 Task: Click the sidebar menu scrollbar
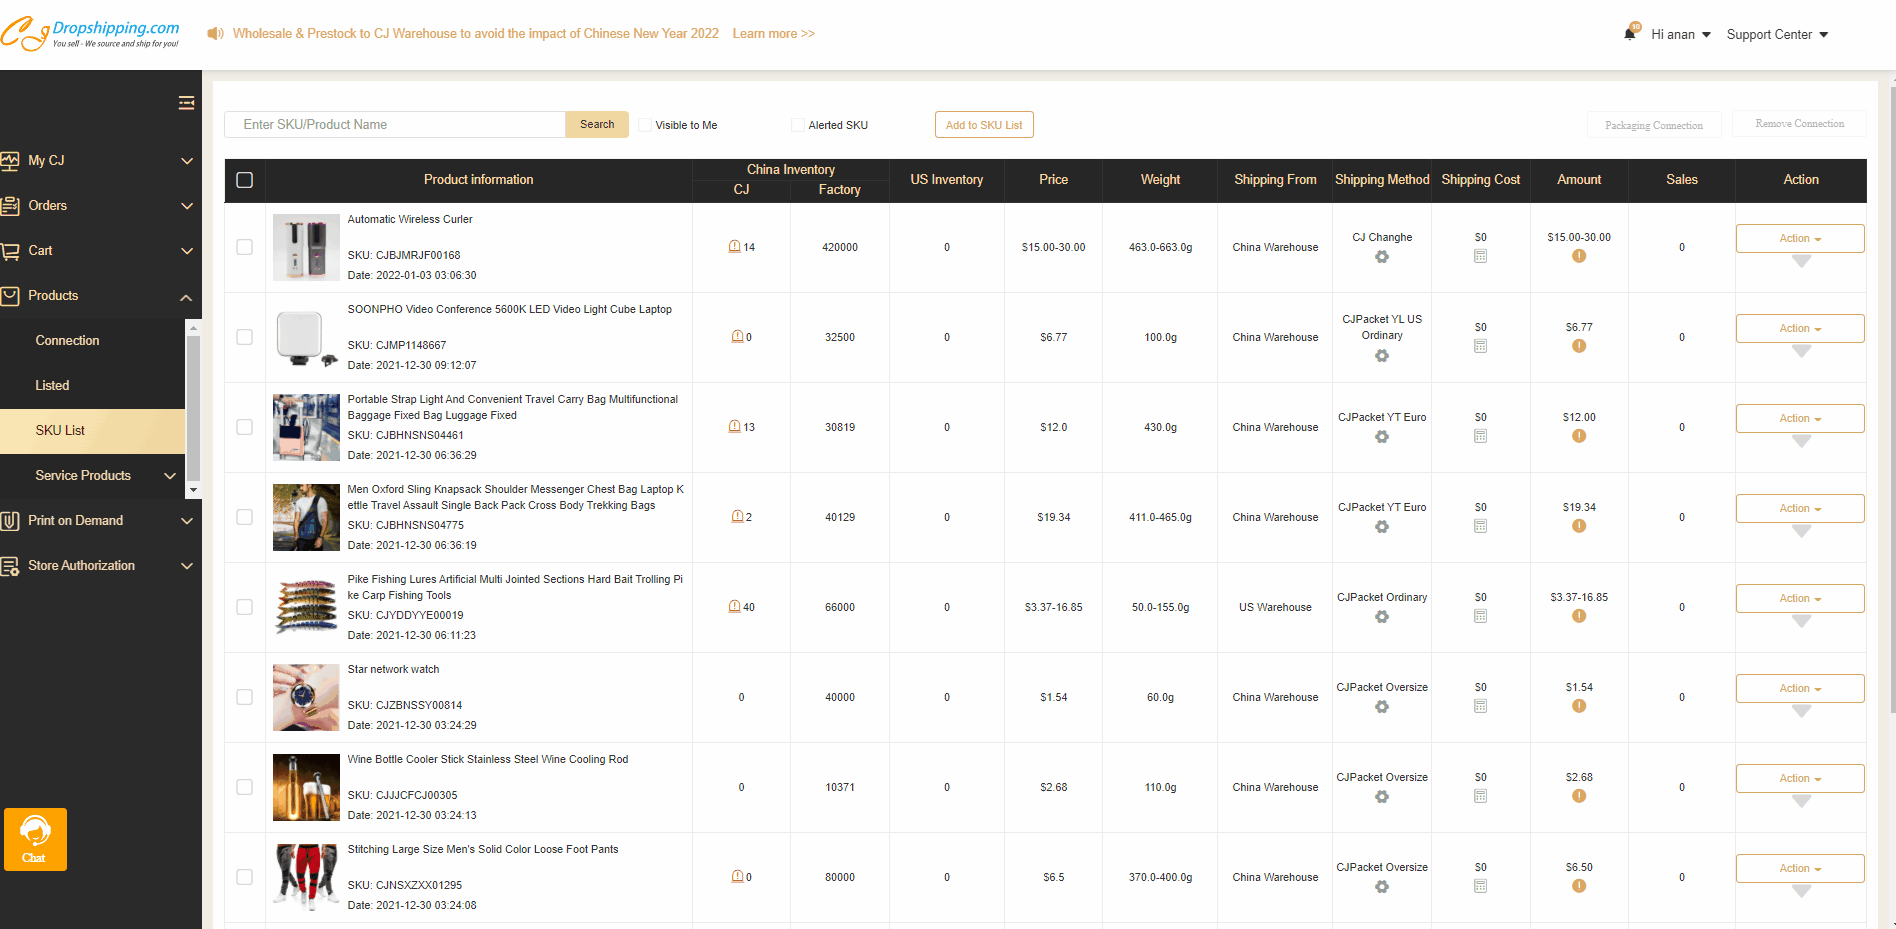194,410
